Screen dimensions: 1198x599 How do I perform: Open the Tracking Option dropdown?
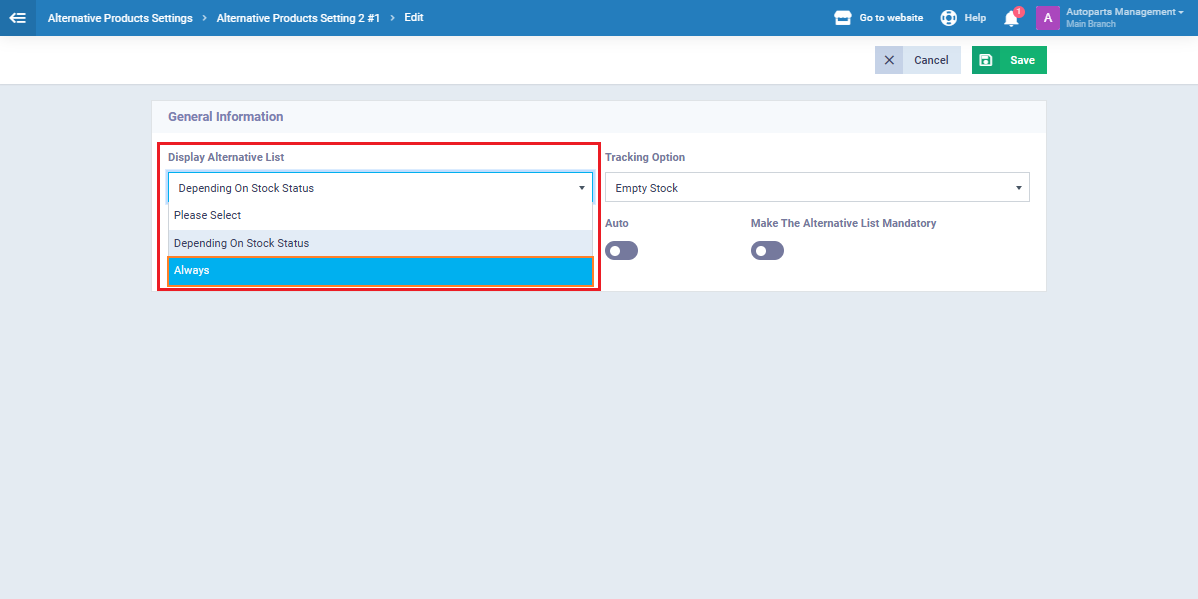817,188
